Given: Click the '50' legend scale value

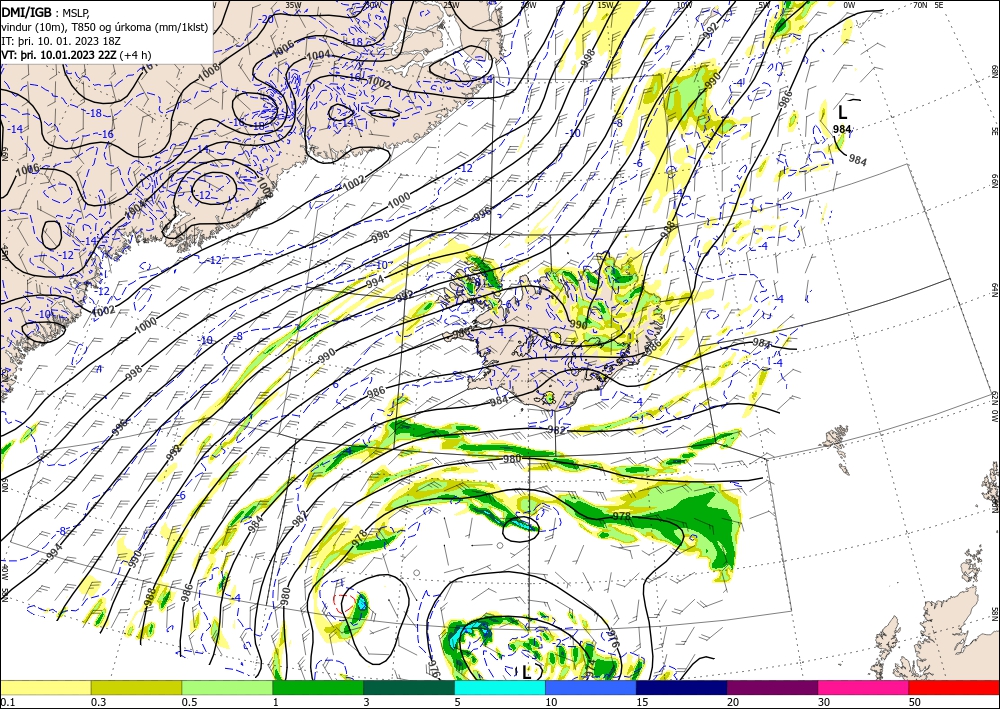Looking at the screenshot, I should coord(915,702).
